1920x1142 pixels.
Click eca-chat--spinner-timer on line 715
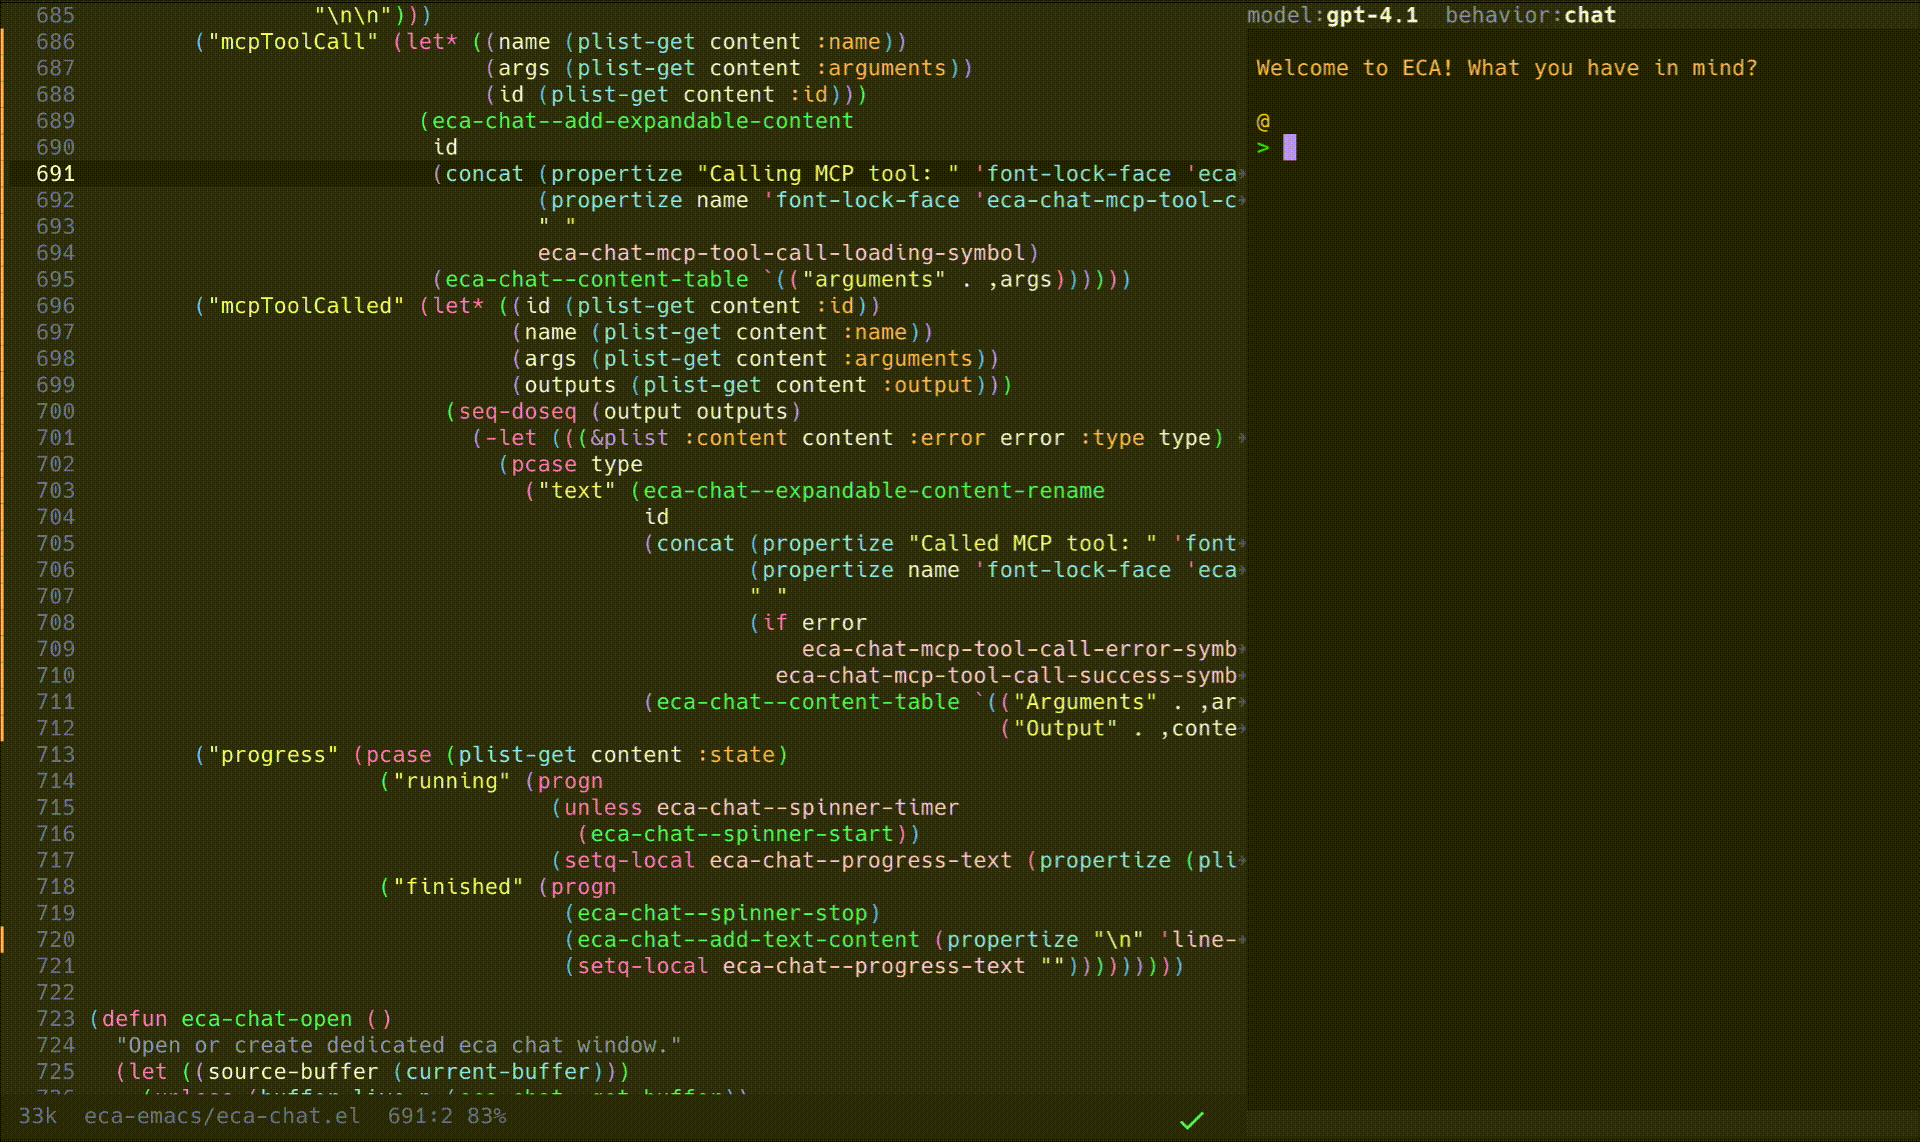808,808
